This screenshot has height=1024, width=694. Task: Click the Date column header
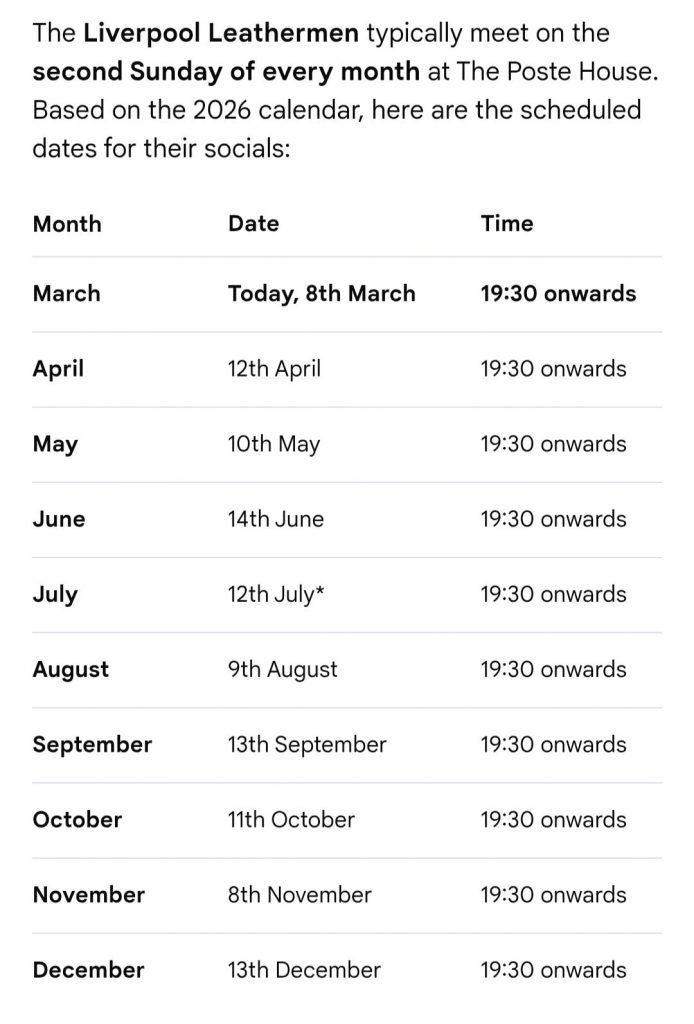pos(253,223)
